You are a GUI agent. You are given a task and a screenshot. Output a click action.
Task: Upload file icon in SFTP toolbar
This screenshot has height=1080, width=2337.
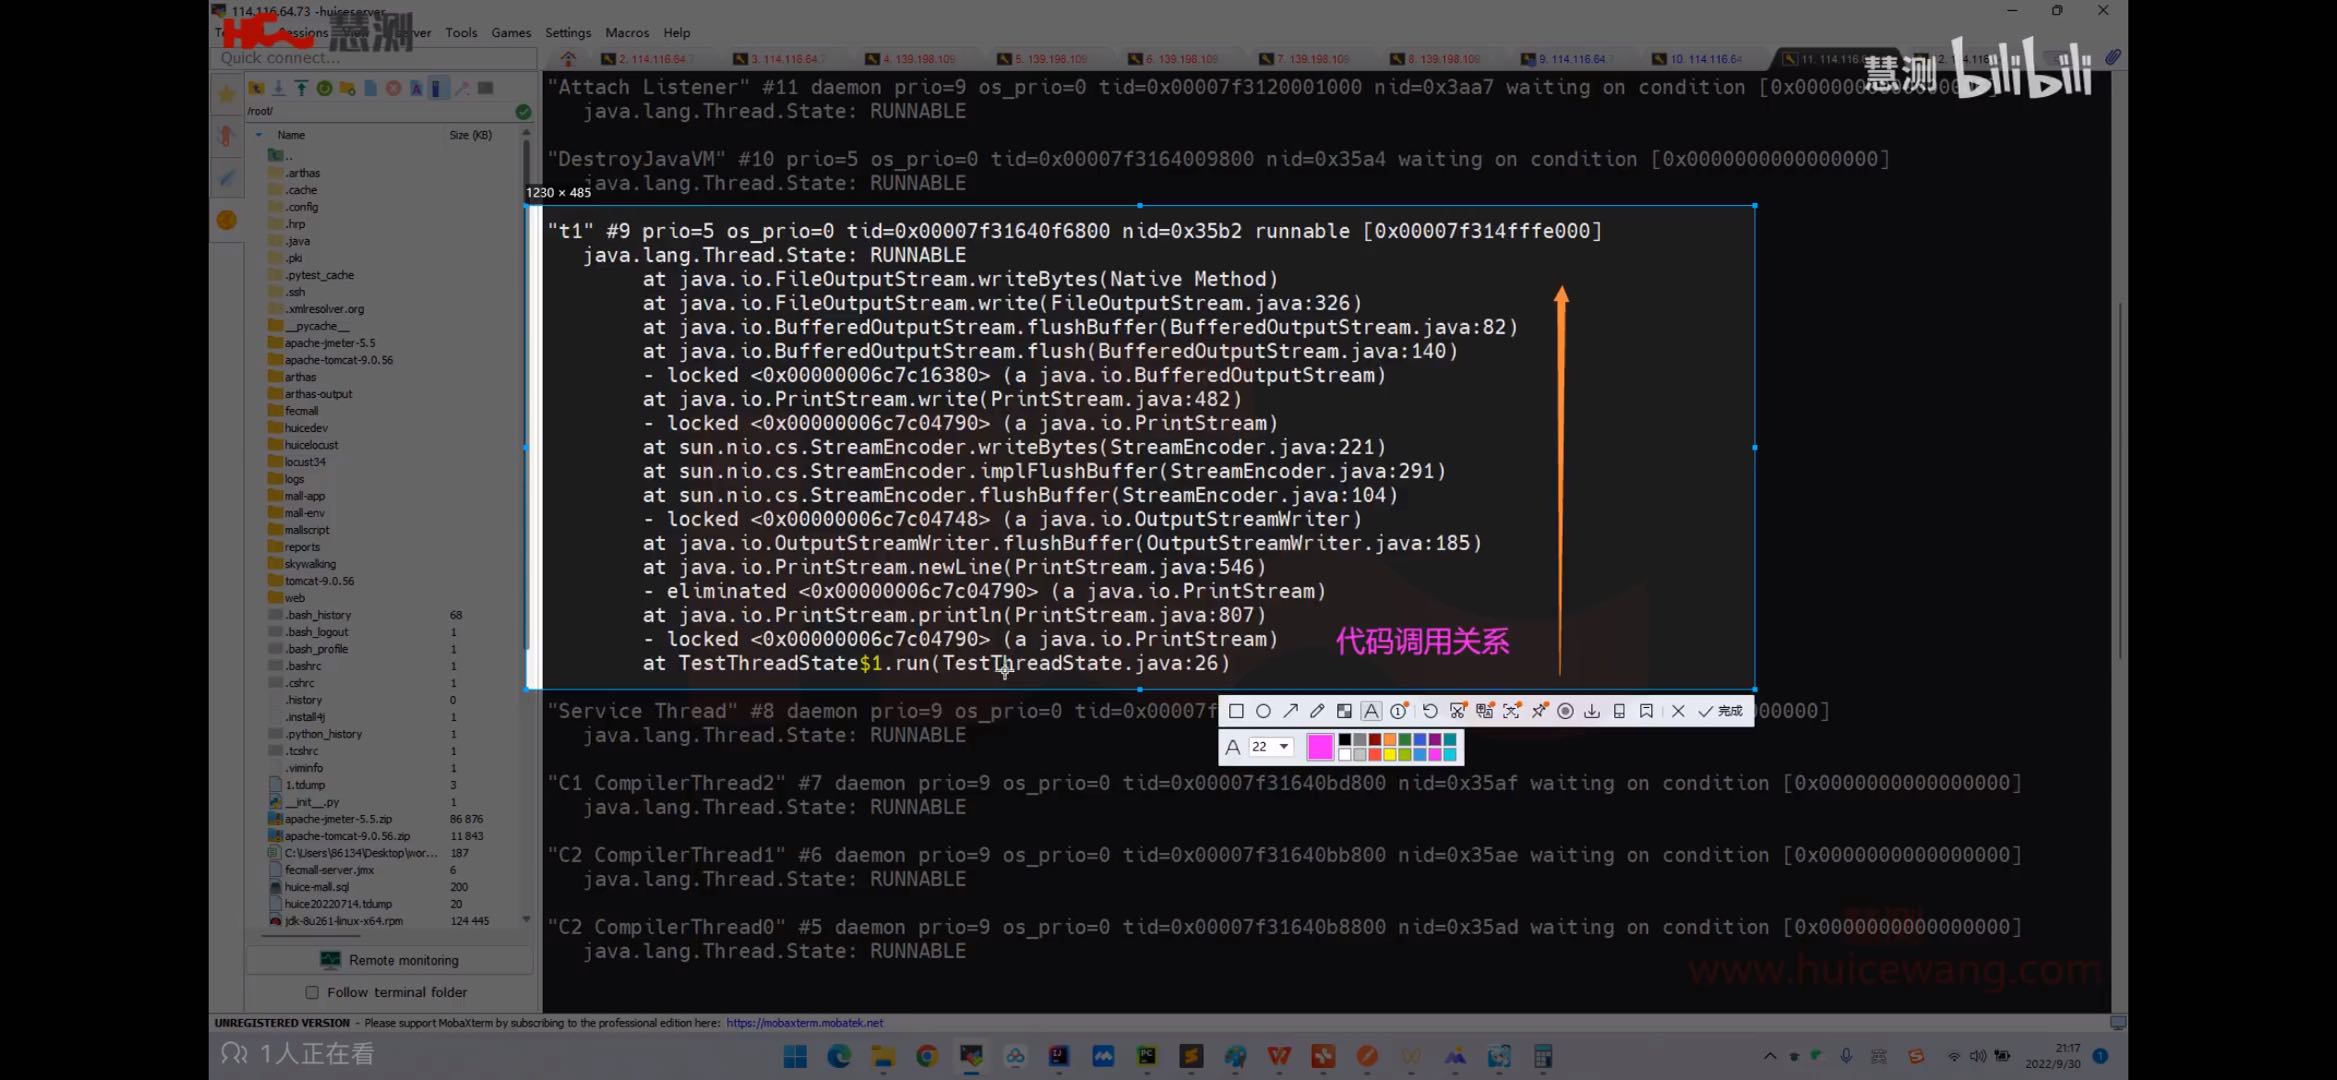click(301, 88)
